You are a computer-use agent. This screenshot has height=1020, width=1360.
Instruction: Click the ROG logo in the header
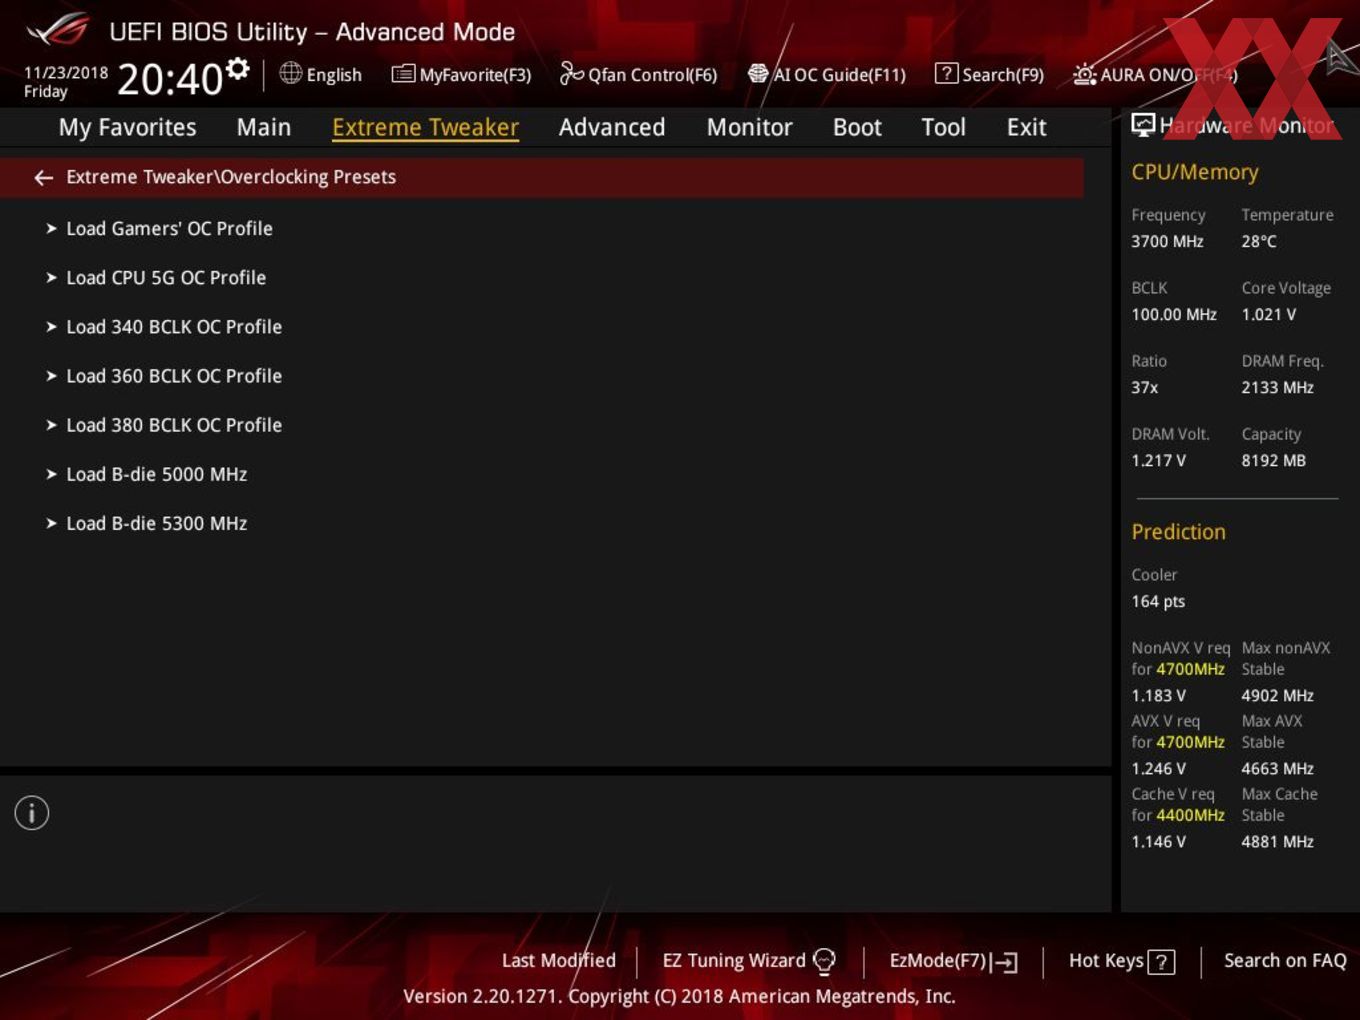(x=58, y=30)
